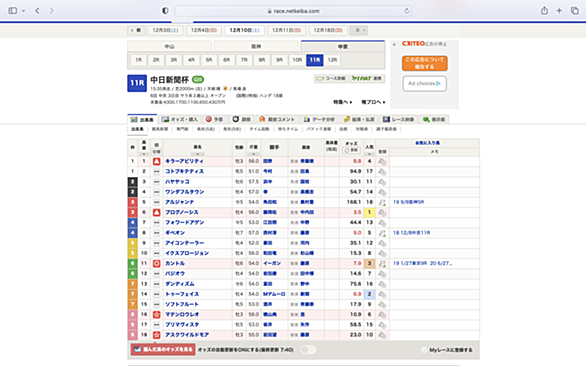Toggle favorite icon for カントル row
The height and width of the screenshot is (366, 586).
click(382, 264)
